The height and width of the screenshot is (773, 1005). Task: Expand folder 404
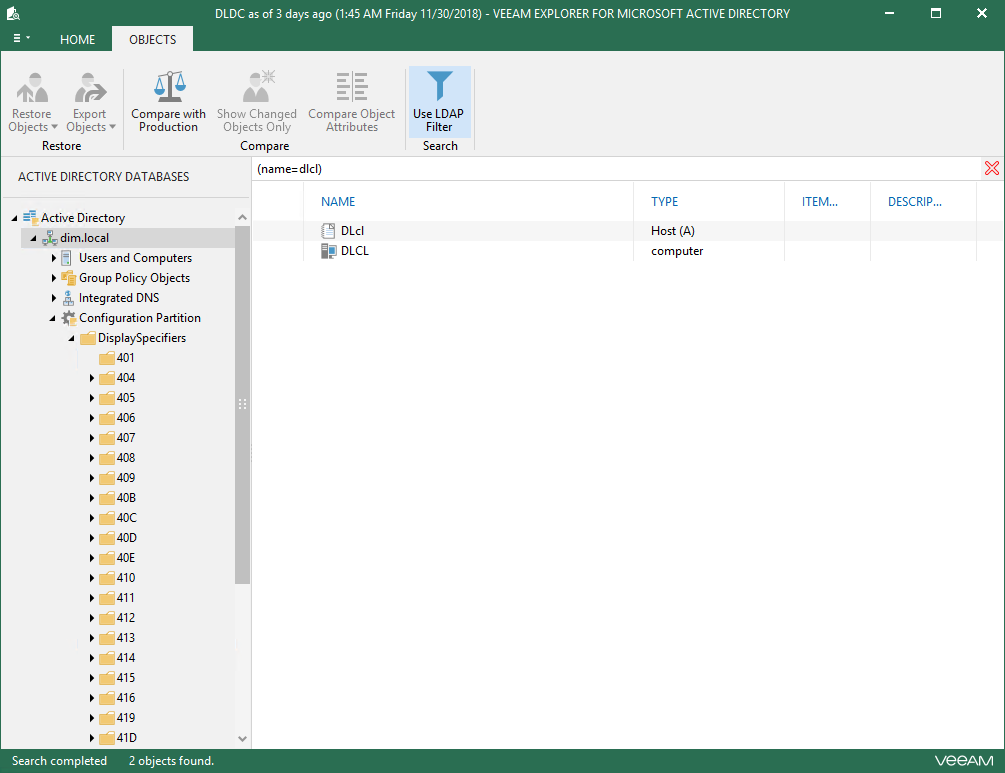pos(92,378)
